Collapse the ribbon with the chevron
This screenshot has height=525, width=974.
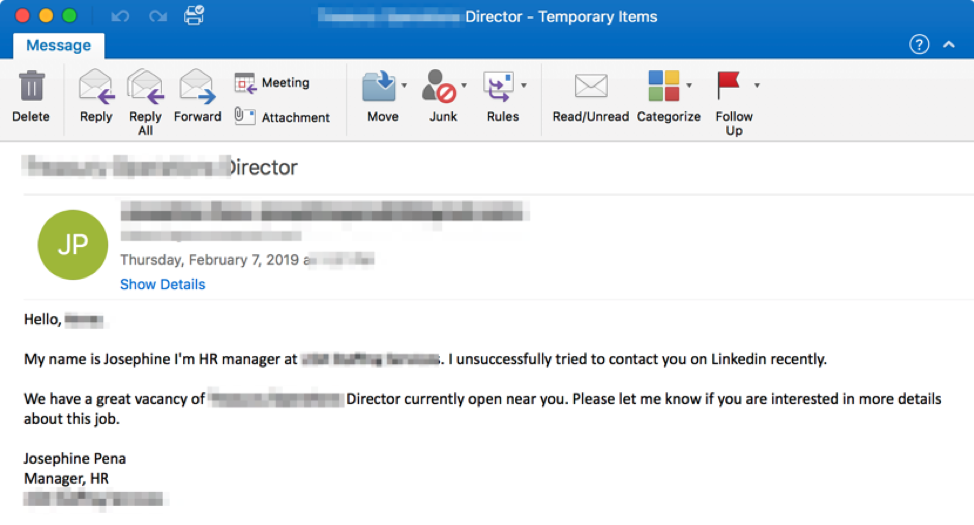949,45
